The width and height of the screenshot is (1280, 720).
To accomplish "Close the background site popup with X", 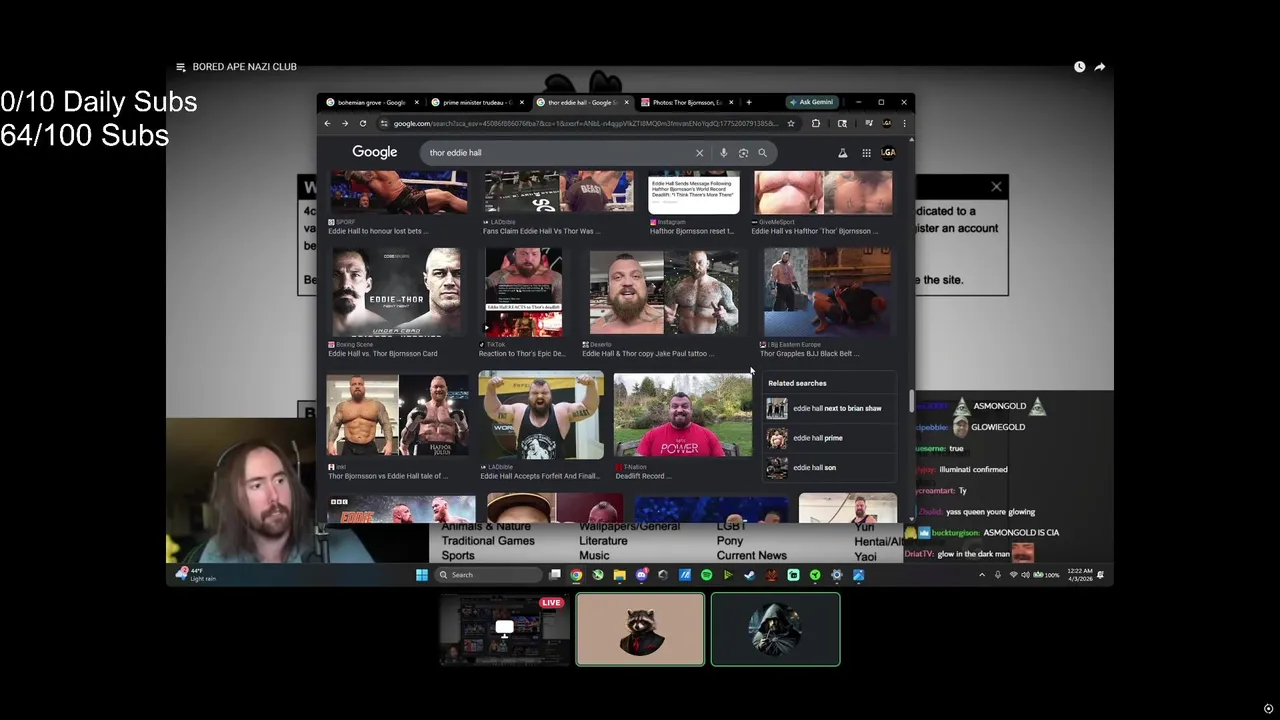I will tap(996, 186).
